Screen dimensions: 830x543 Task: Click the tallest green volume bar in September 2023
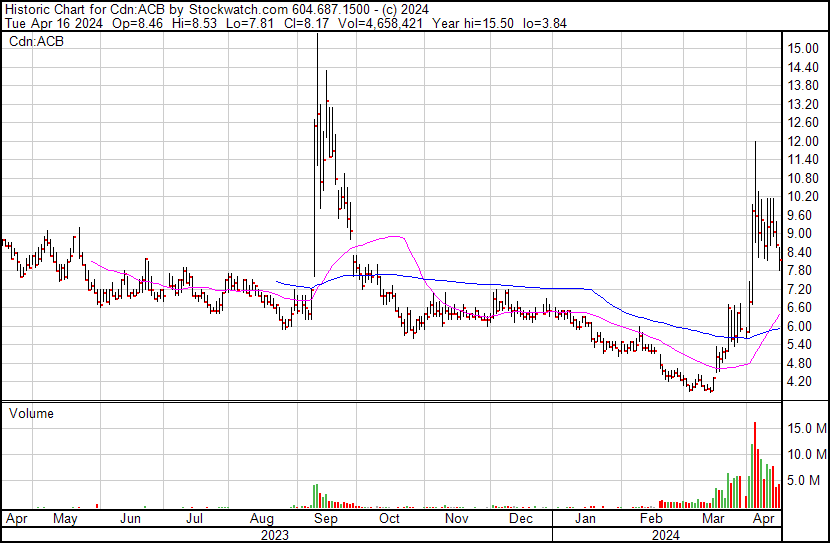pyautogui.click(x=317, y=496)
